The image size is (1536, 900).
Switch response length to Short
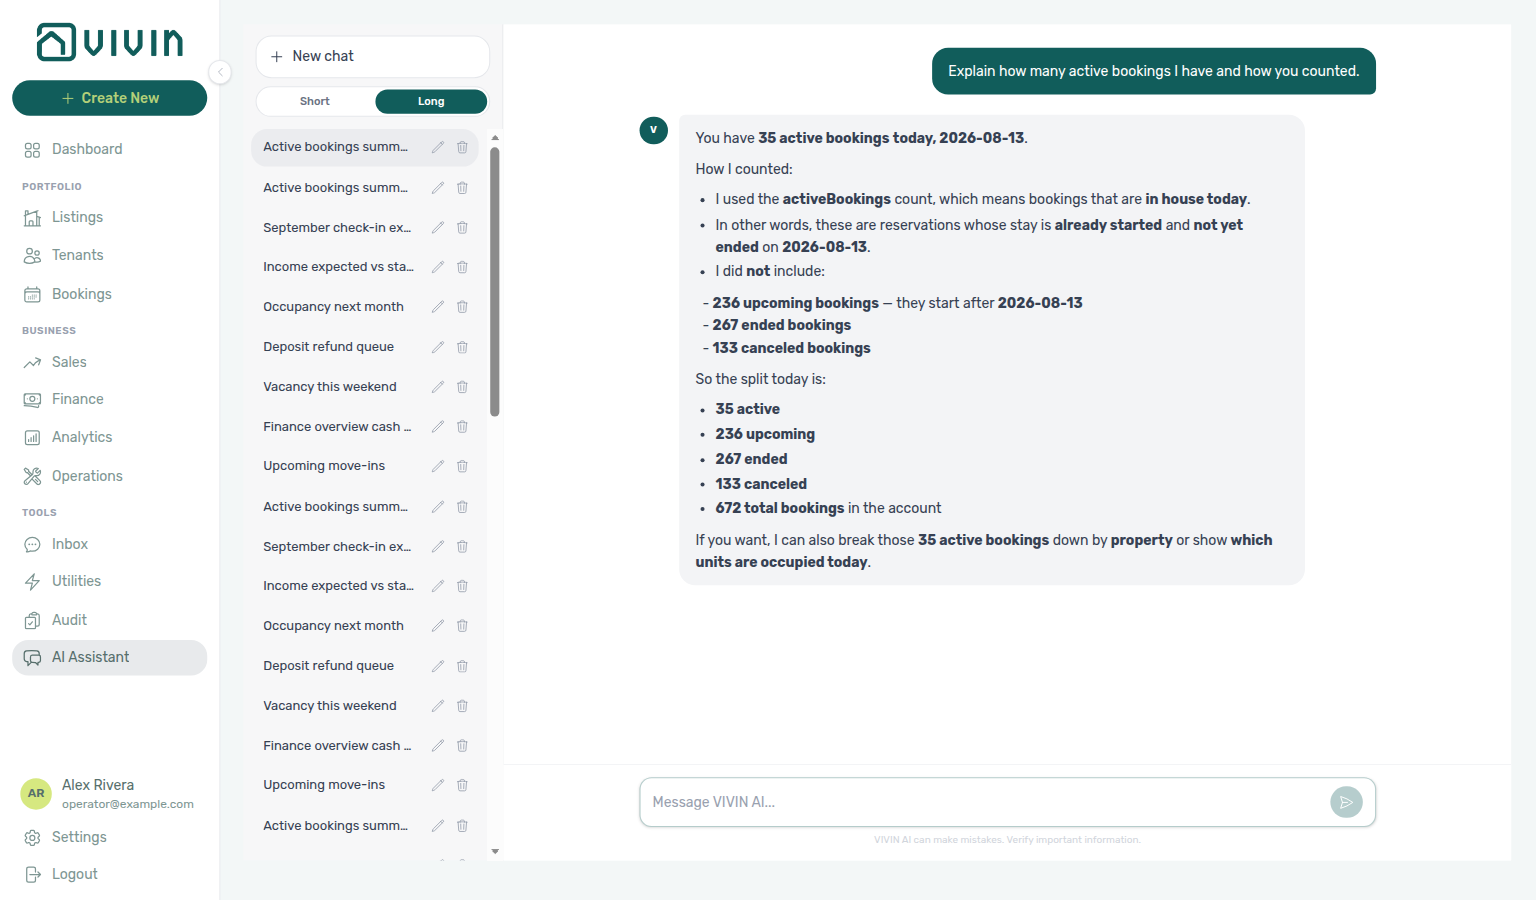315,101
